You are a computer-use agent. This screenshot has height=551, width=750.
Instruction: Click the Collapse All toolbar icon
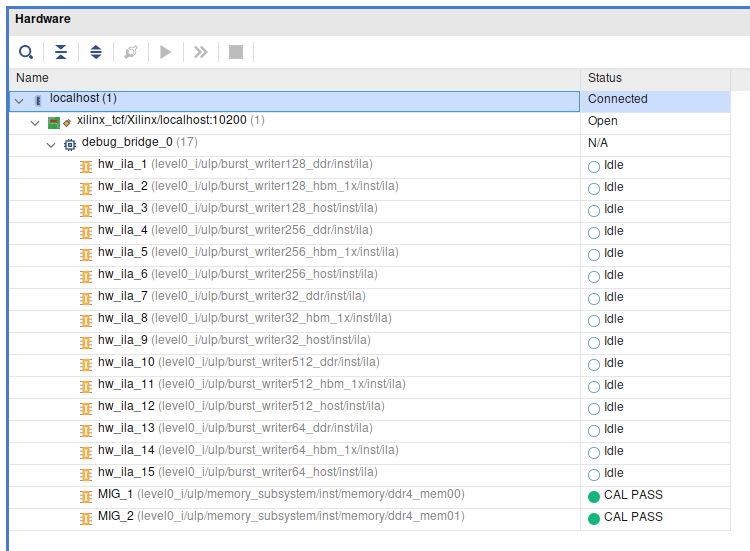pos(61,52)
